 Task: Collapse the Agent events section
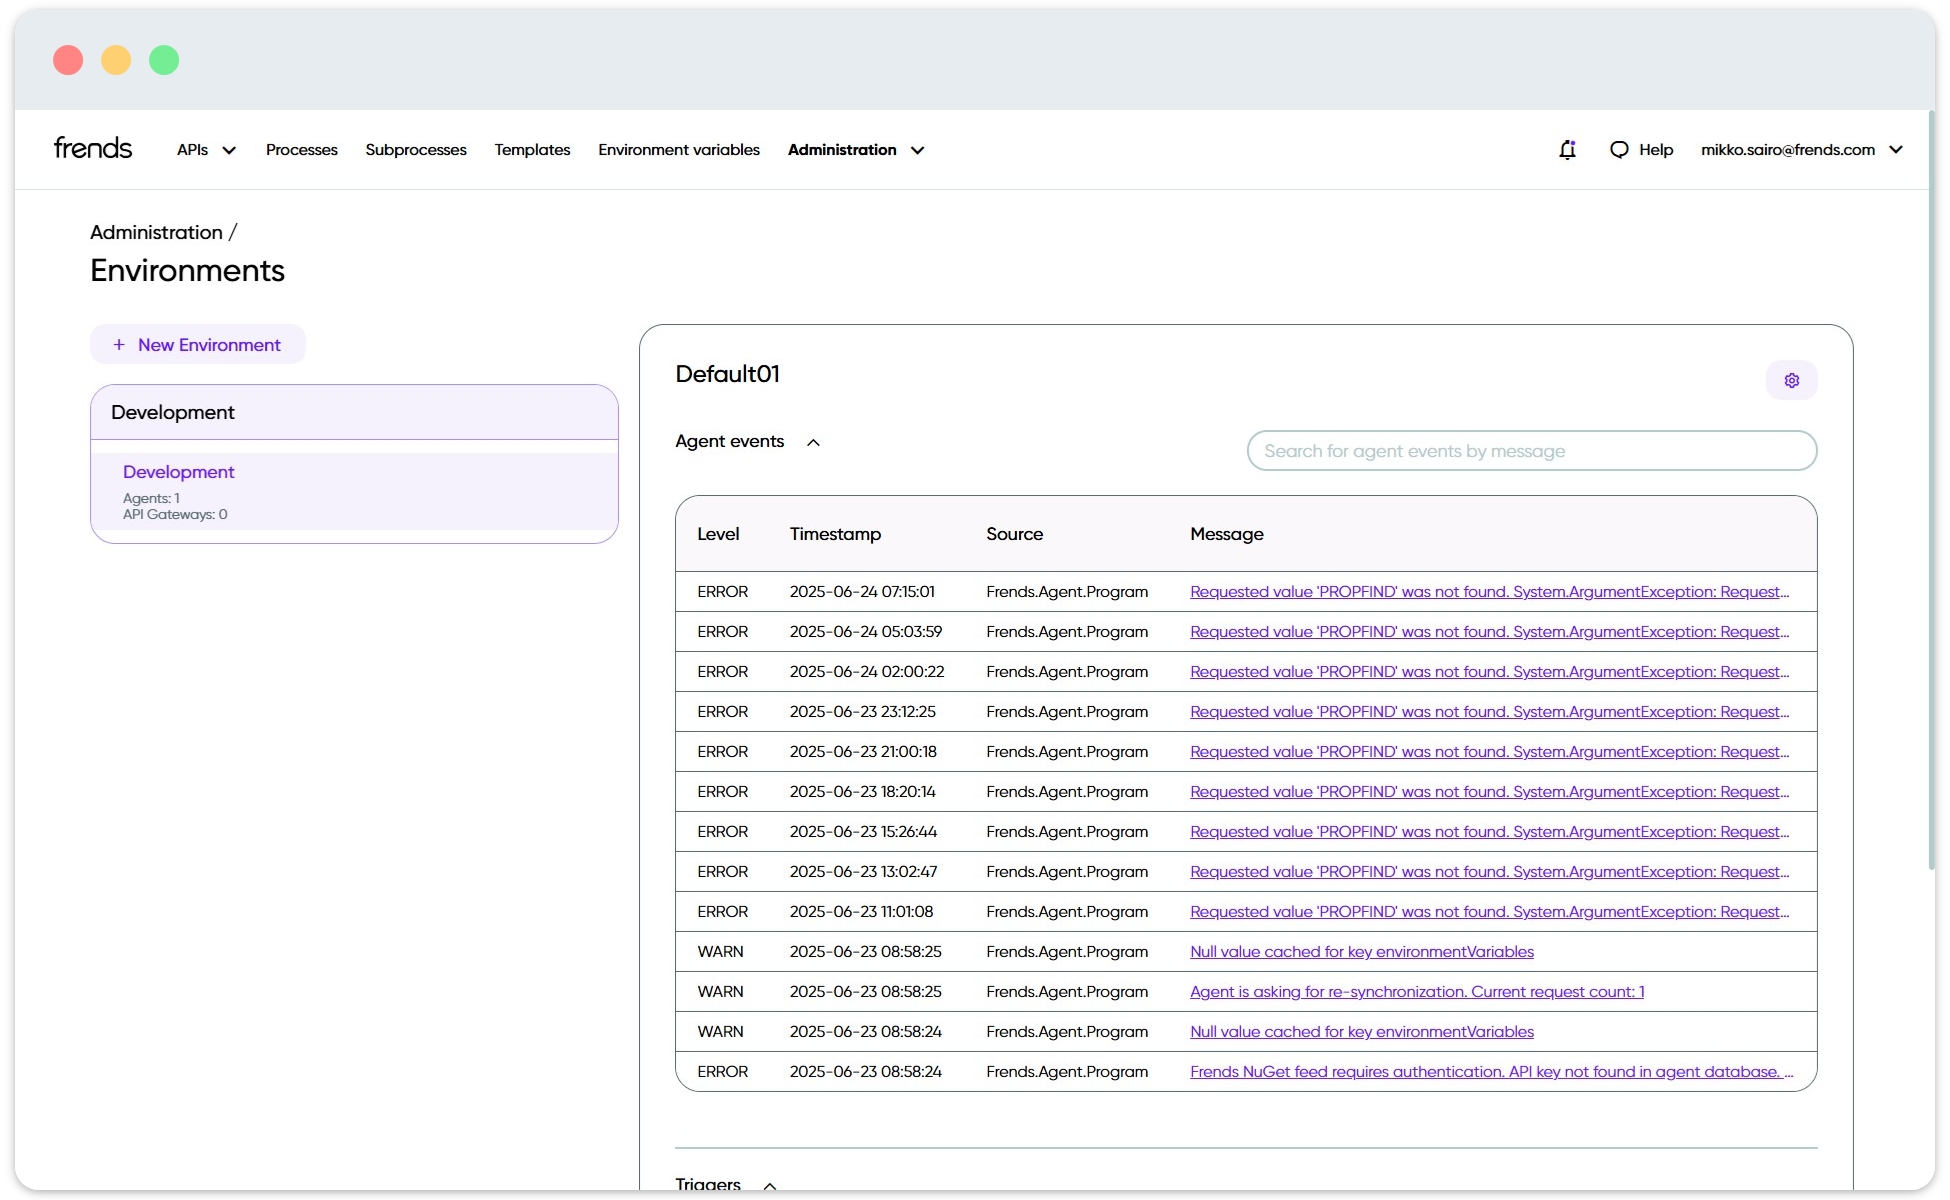point(814,441)
